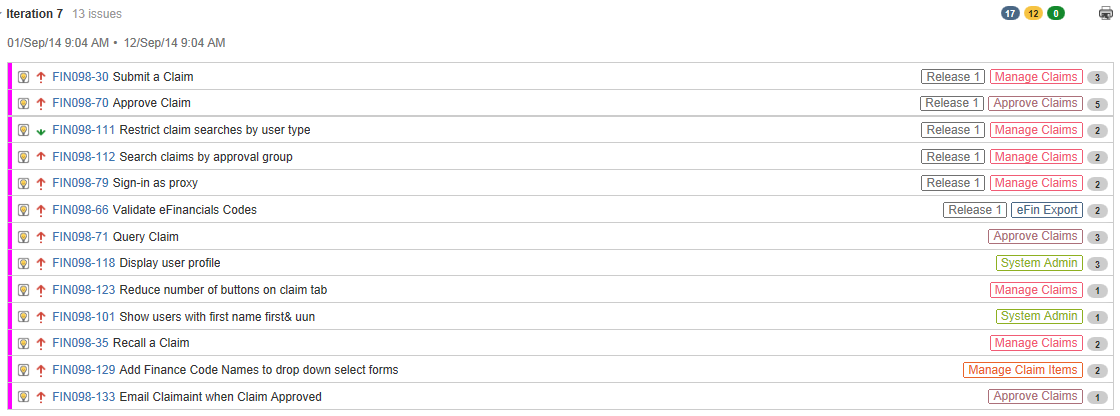Click story type icon beside FIN098-66
The image size is (1120, 416).
pos(24,210)
